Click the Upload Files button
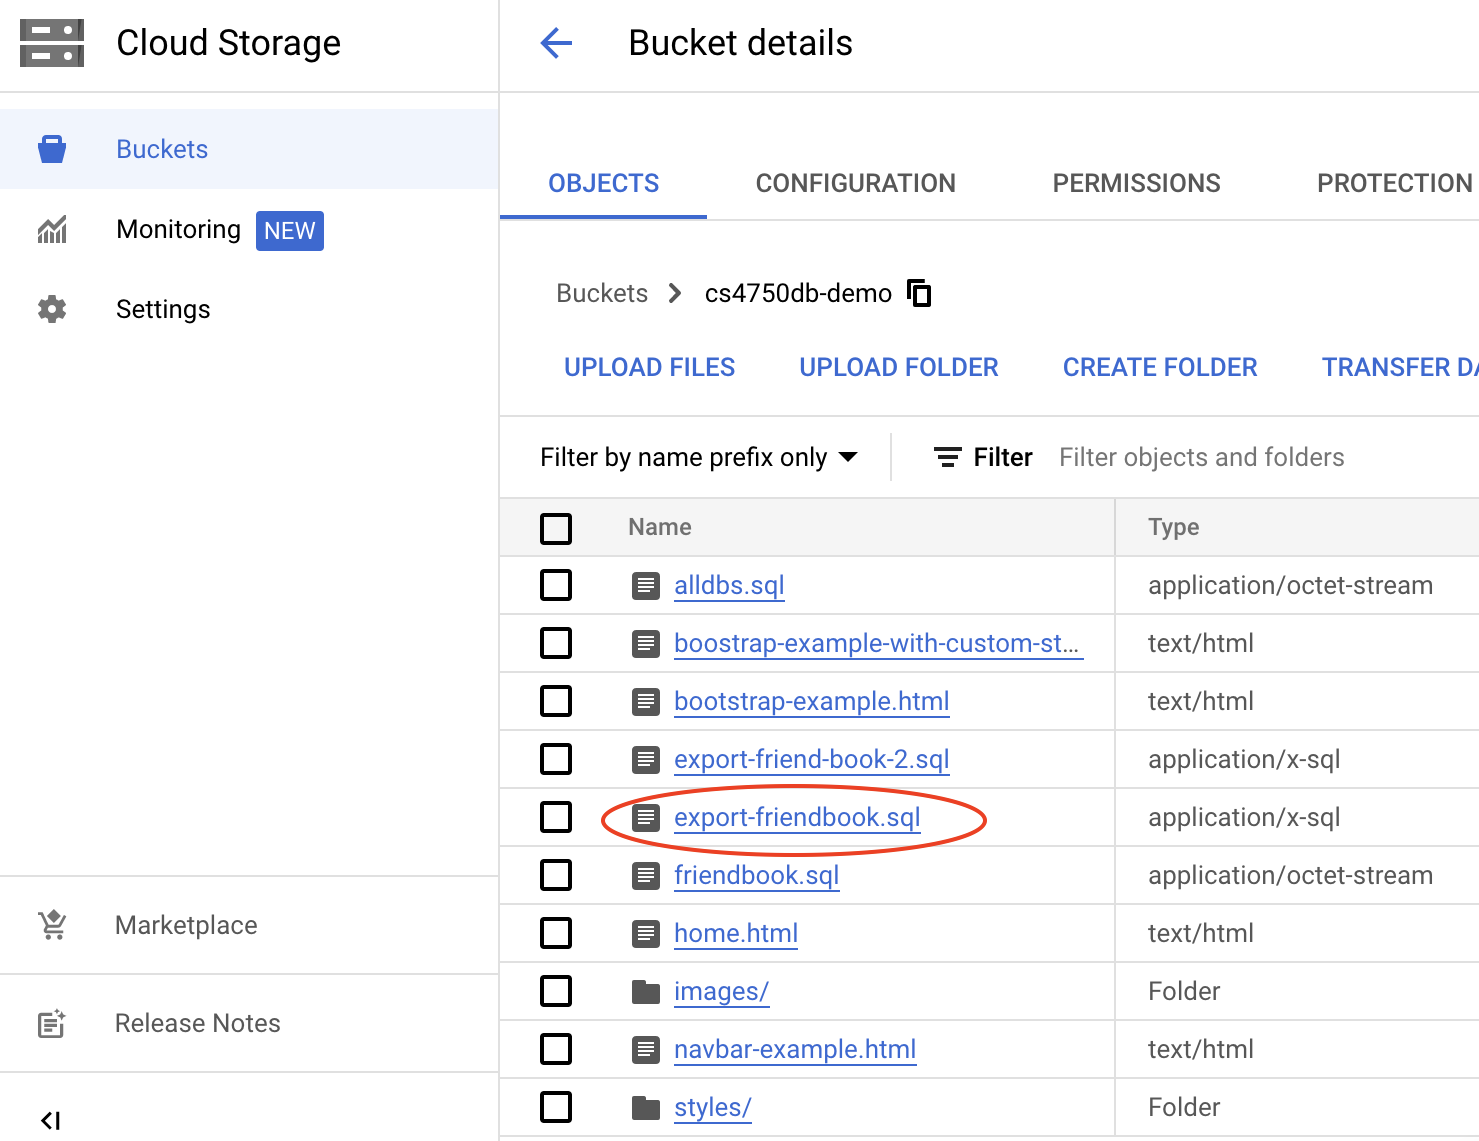1479x1141 pixels. pyautogui.click(x=649, y=367)
